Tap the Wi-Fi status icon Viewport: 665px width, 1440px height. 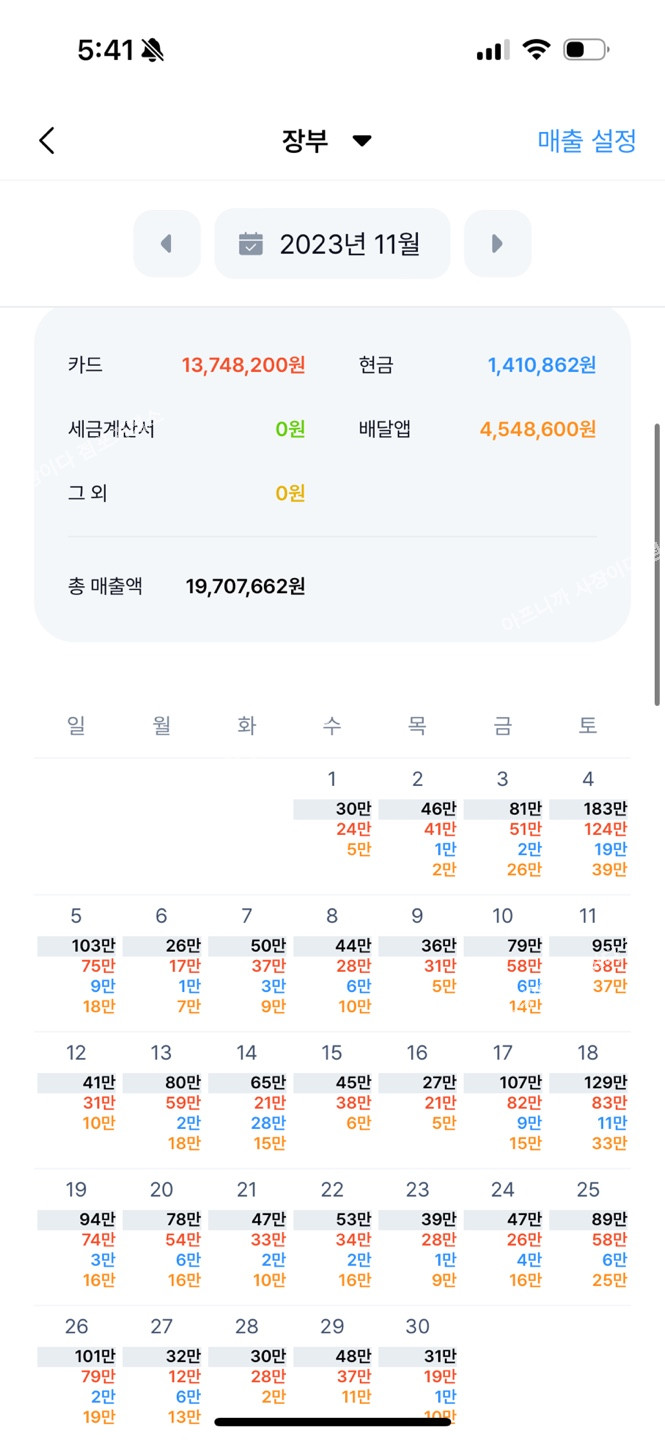point(537,50)
